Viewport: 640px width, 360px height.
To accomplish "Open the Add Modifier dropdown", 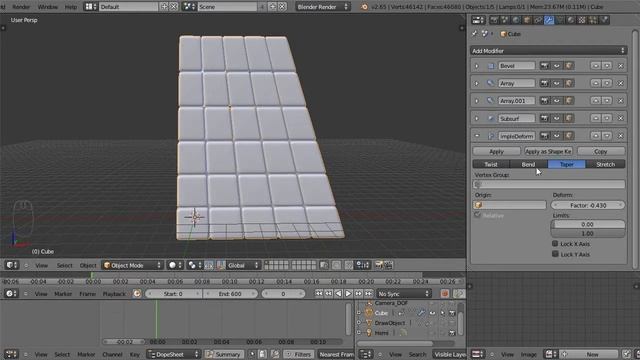I will [548, 51].
